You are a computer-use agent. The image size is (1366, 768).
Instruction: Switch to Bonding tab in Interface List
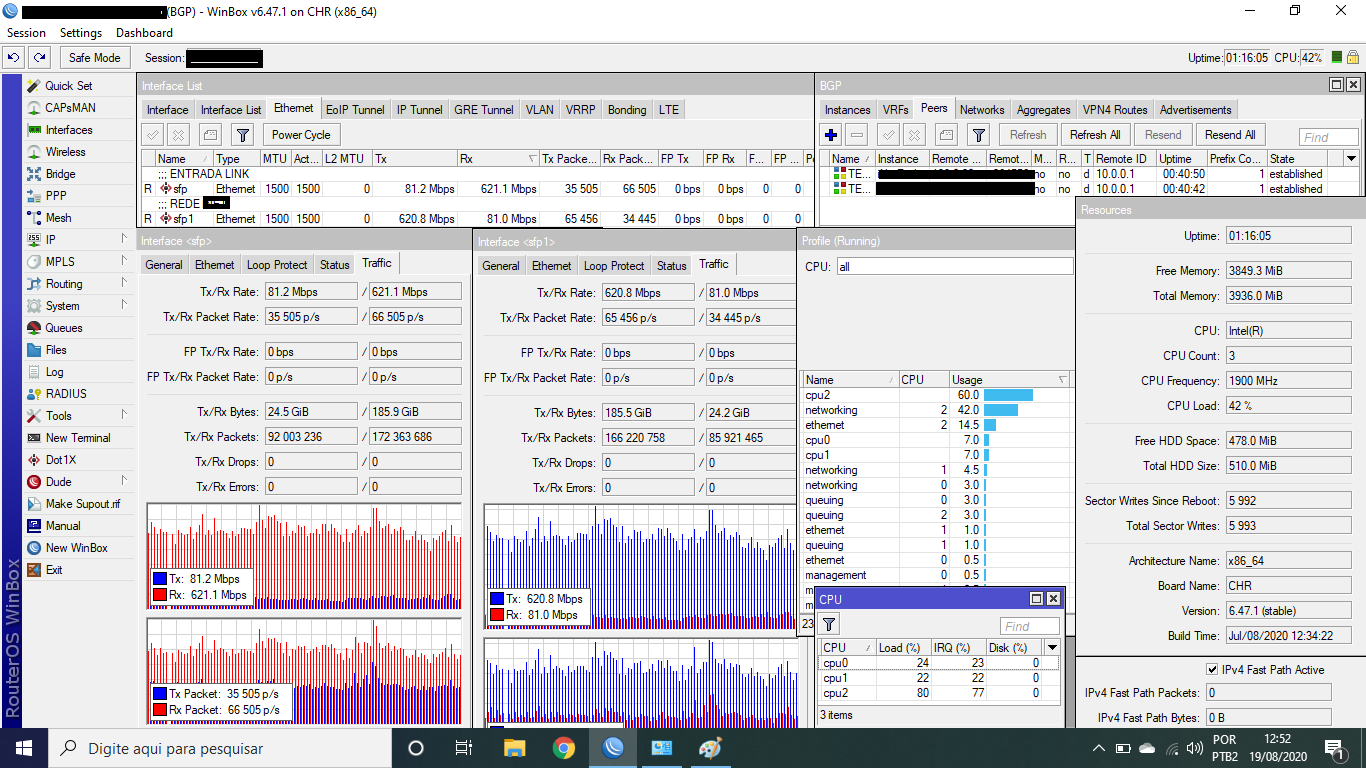click(x=627, y=110)
